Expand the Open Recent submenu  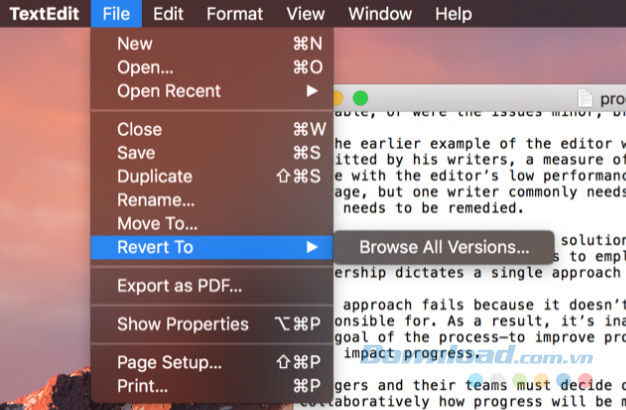tap(212, 91)
